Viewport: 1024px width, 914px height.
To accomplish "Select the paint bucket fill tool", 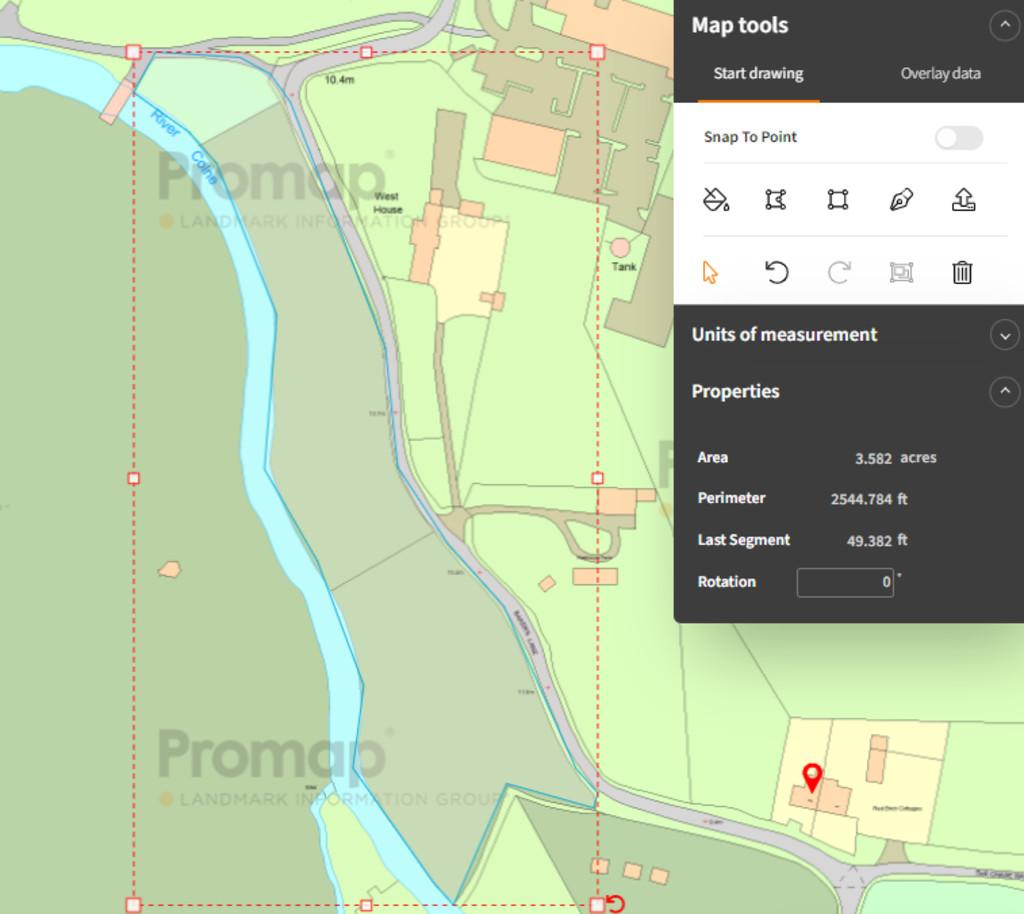I will [x=715, y=199].
